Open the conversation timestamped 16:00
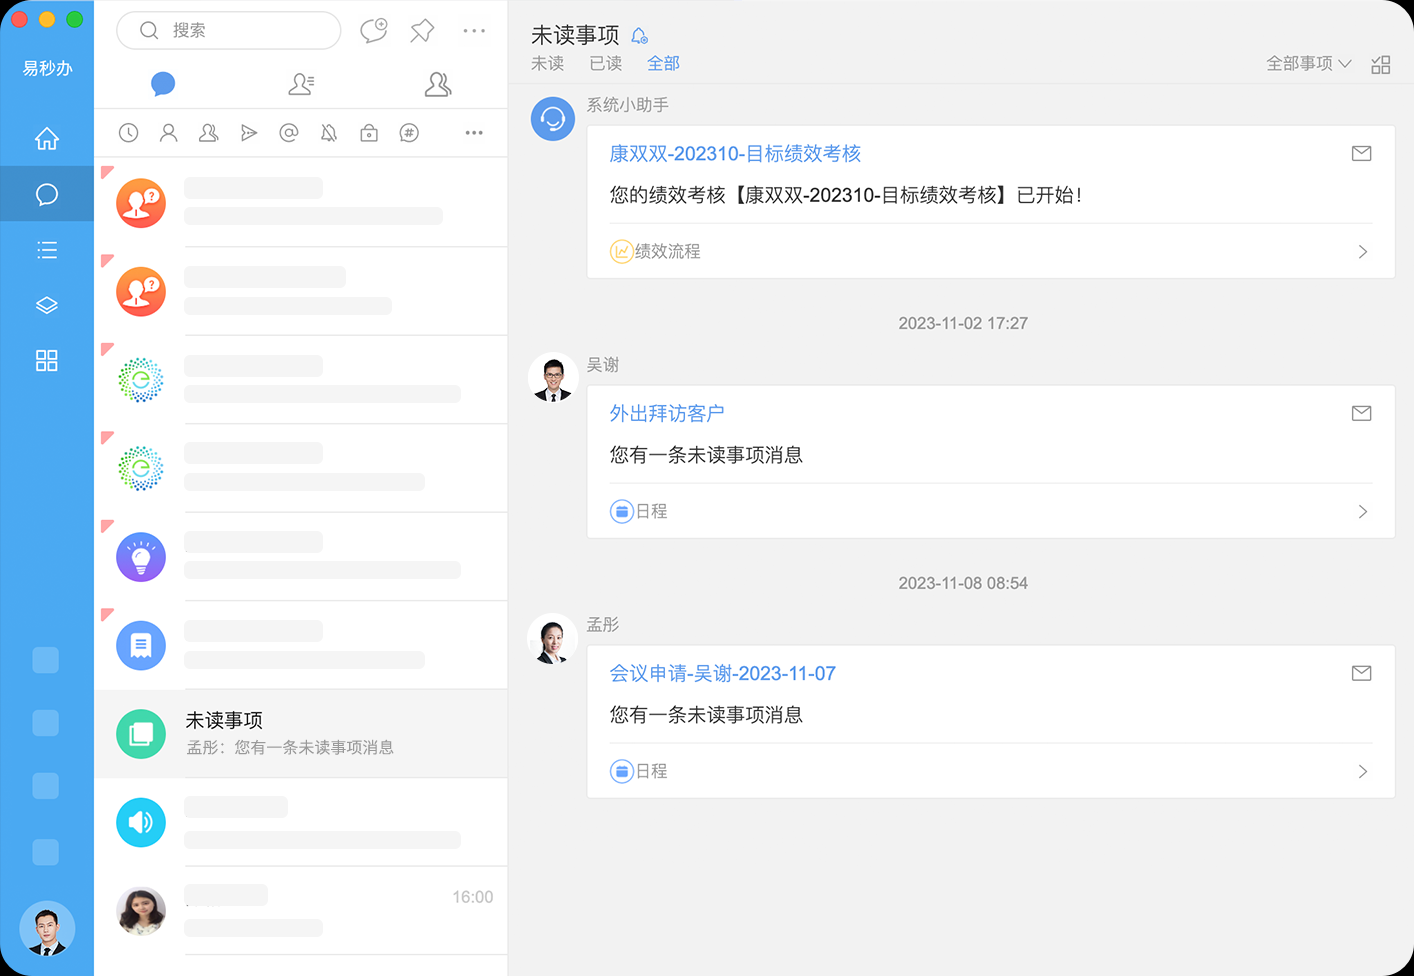The image size is (1414, 976). [x=301, y=910]
